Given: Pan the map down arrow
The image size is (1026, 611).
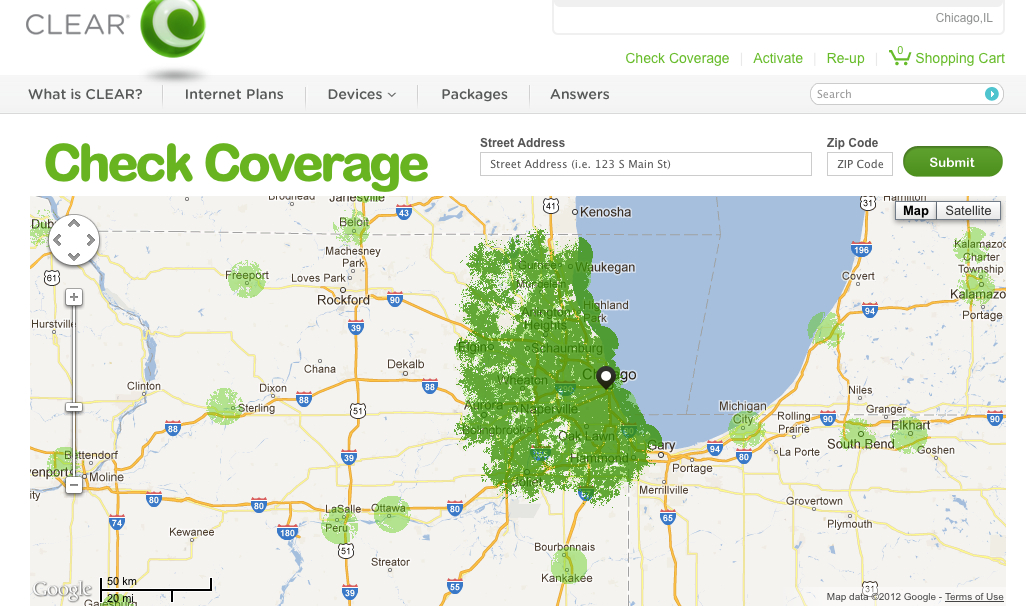Looking at the screenshot, I should (74, 256).
